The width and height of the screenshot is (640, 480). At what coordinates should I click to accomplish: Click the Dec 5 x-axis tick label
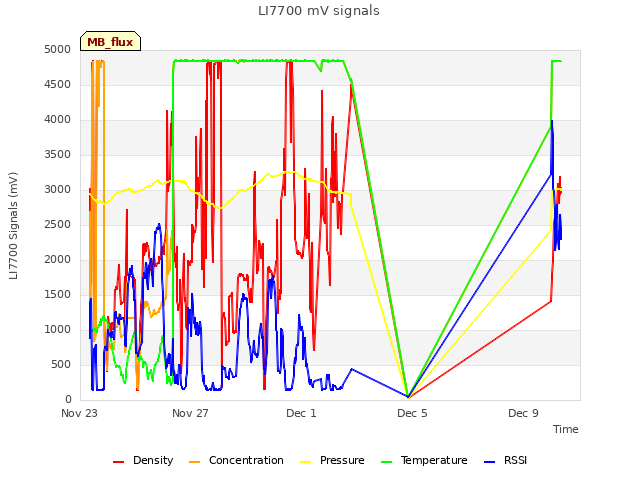pyautogui.click(x=412, y=413)
